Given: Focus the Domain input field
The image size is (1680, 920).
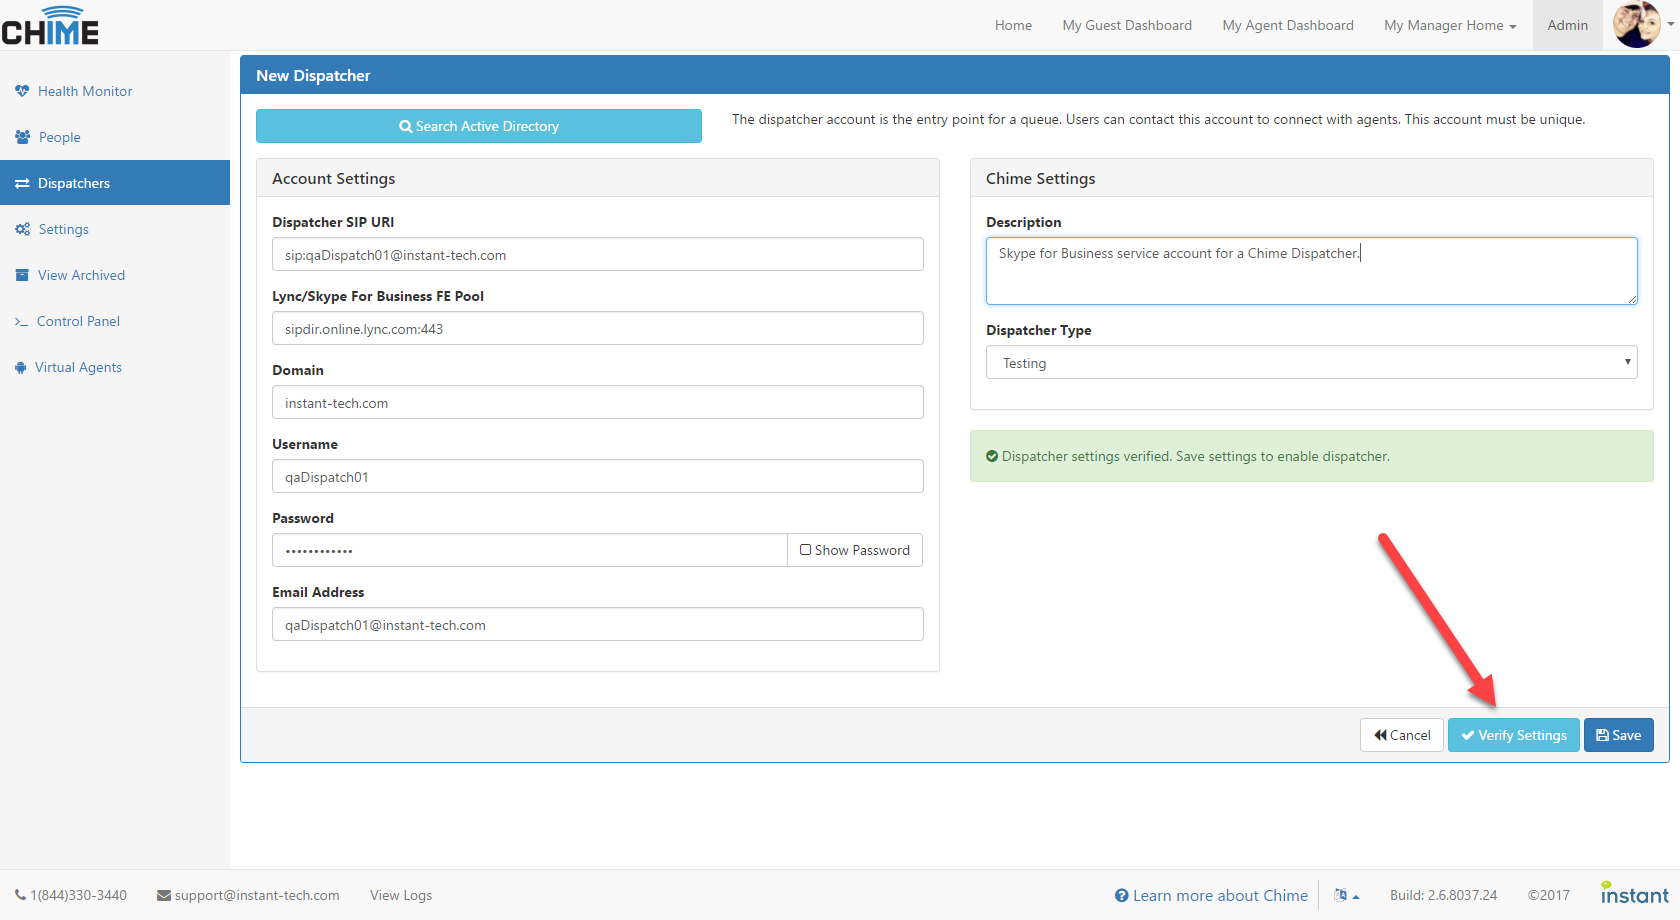Looking at the screenshot, I should click(x=598, y=402).
